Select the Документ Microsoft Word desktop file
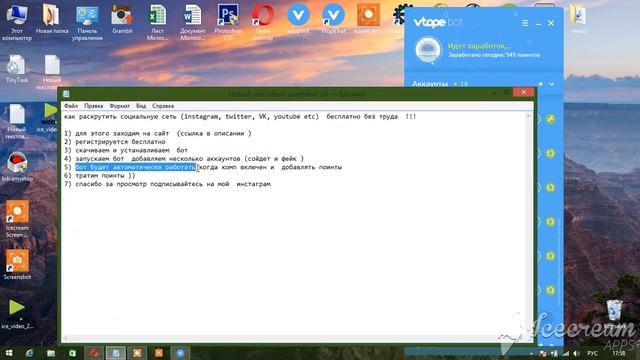Viewport: 640px width, 360px height. point(192,22)
